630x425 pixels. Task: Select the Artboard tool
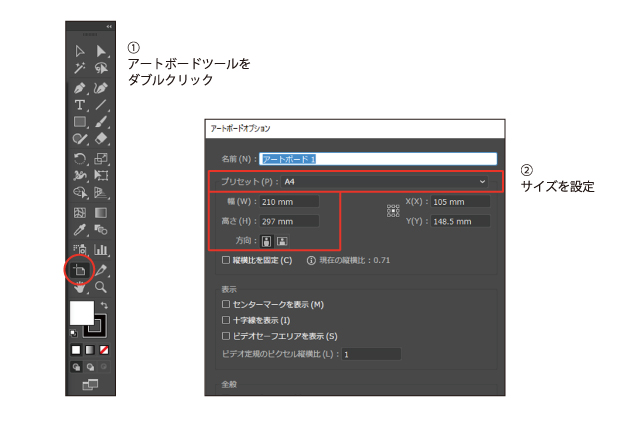79,270
